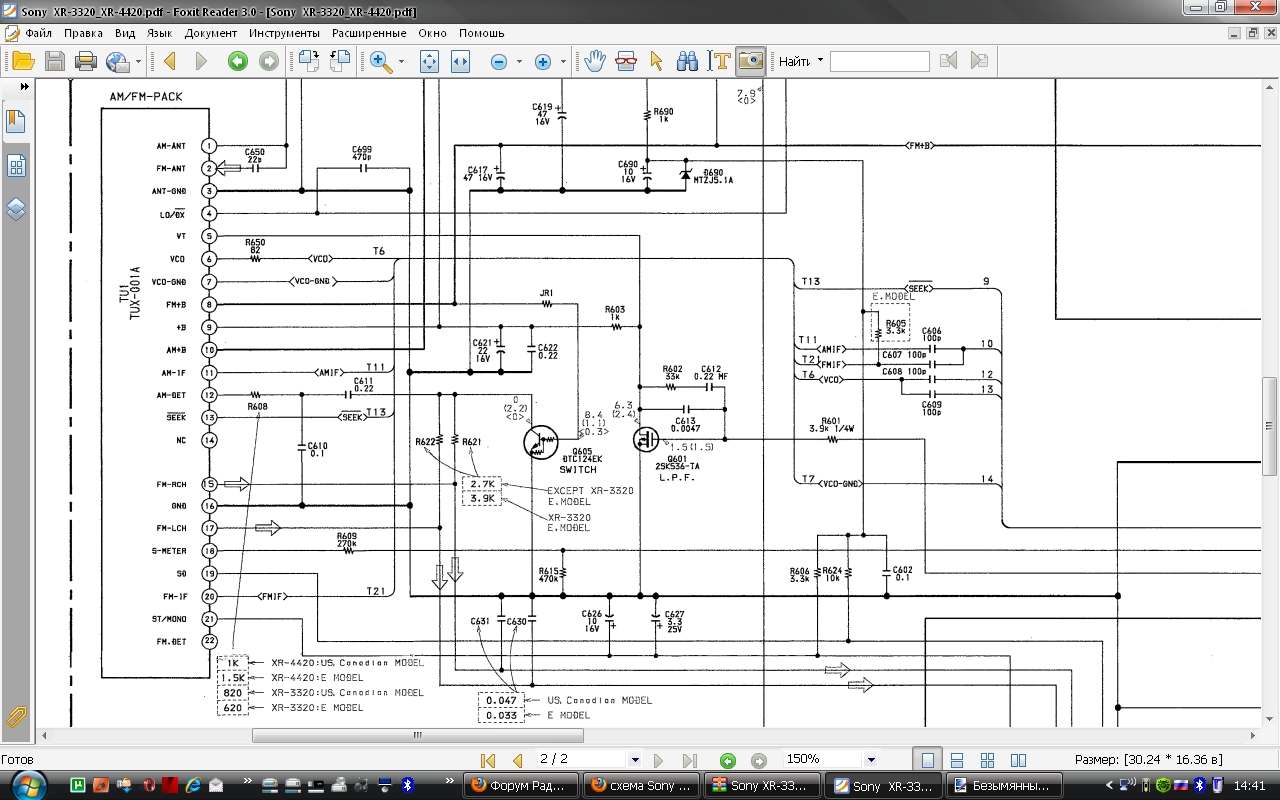The image size is (1280, 800).
Task: Open the Bookmarks panel icon in sidebar
Action: pyautogui.click(x=16, y=122)
